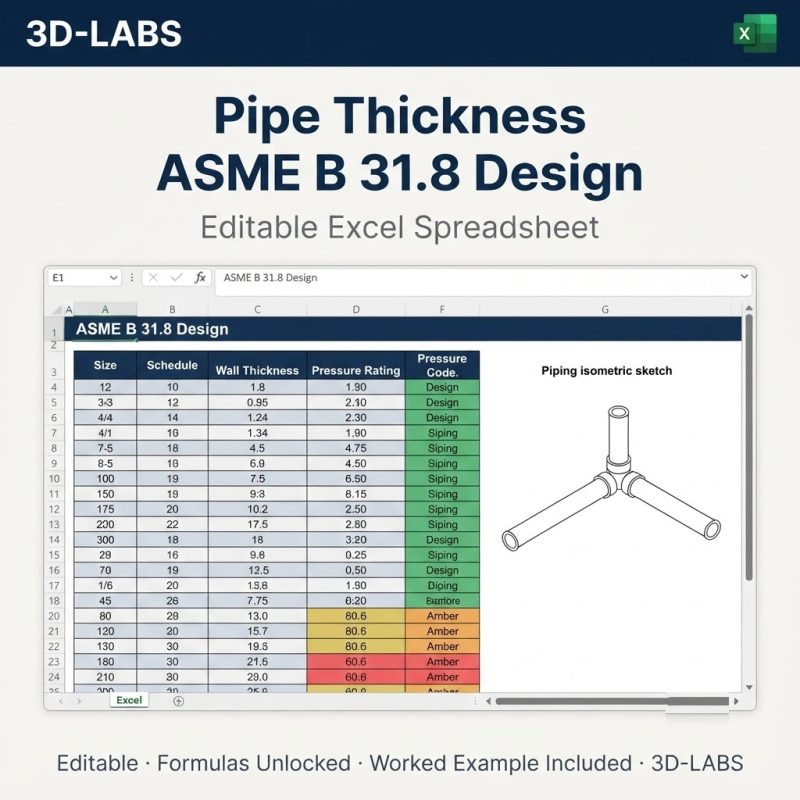Image resolution: width=800 pixels, height=800 pixels.
Task: Select row 4 header number
Action: tap(54, 387)
